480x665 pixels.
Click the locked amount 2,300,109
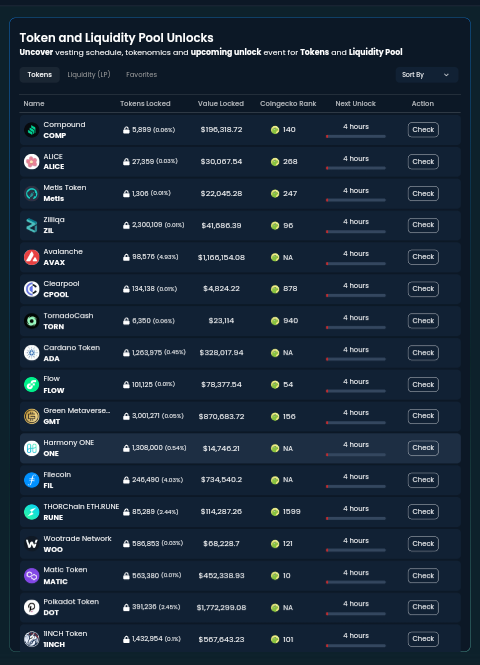147,225
